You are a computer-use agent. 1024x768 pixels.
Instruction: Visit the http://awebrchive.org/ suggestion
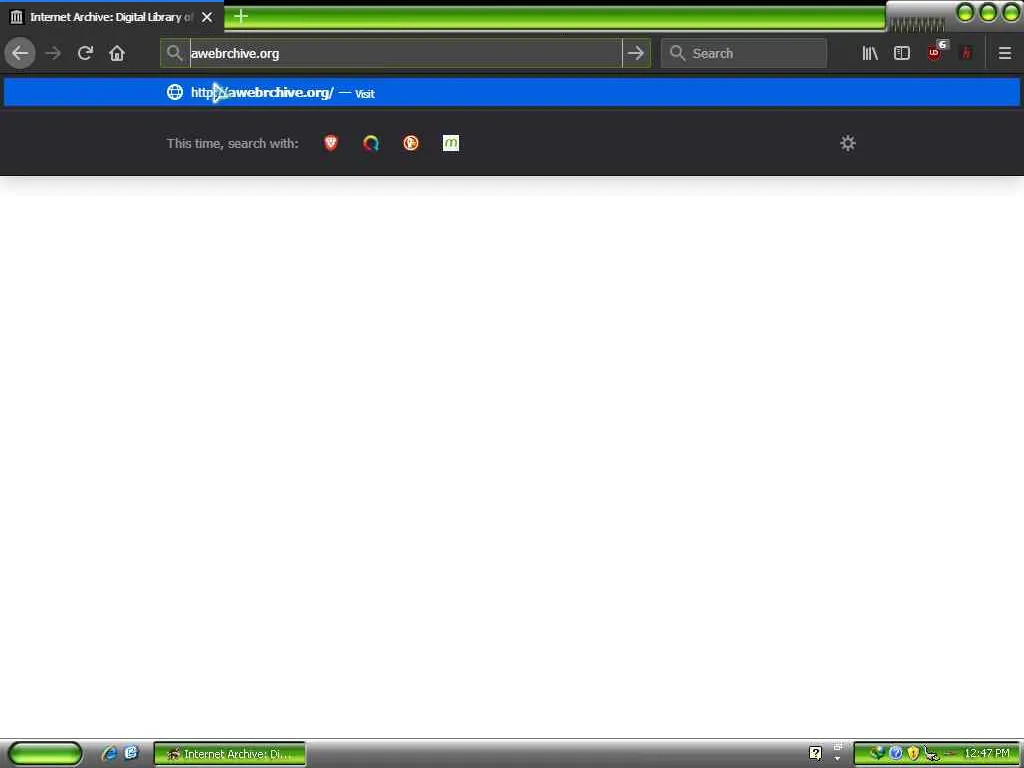pos(512,92)
